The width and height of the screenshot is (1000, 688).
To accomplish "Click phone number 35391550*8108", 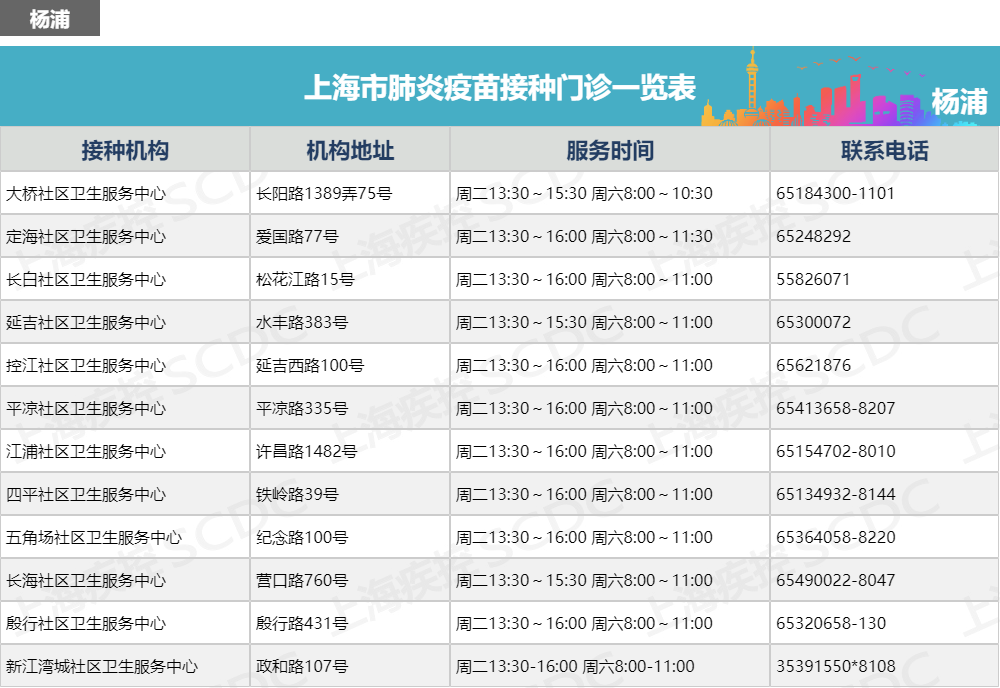I will (x=835, y=666).
